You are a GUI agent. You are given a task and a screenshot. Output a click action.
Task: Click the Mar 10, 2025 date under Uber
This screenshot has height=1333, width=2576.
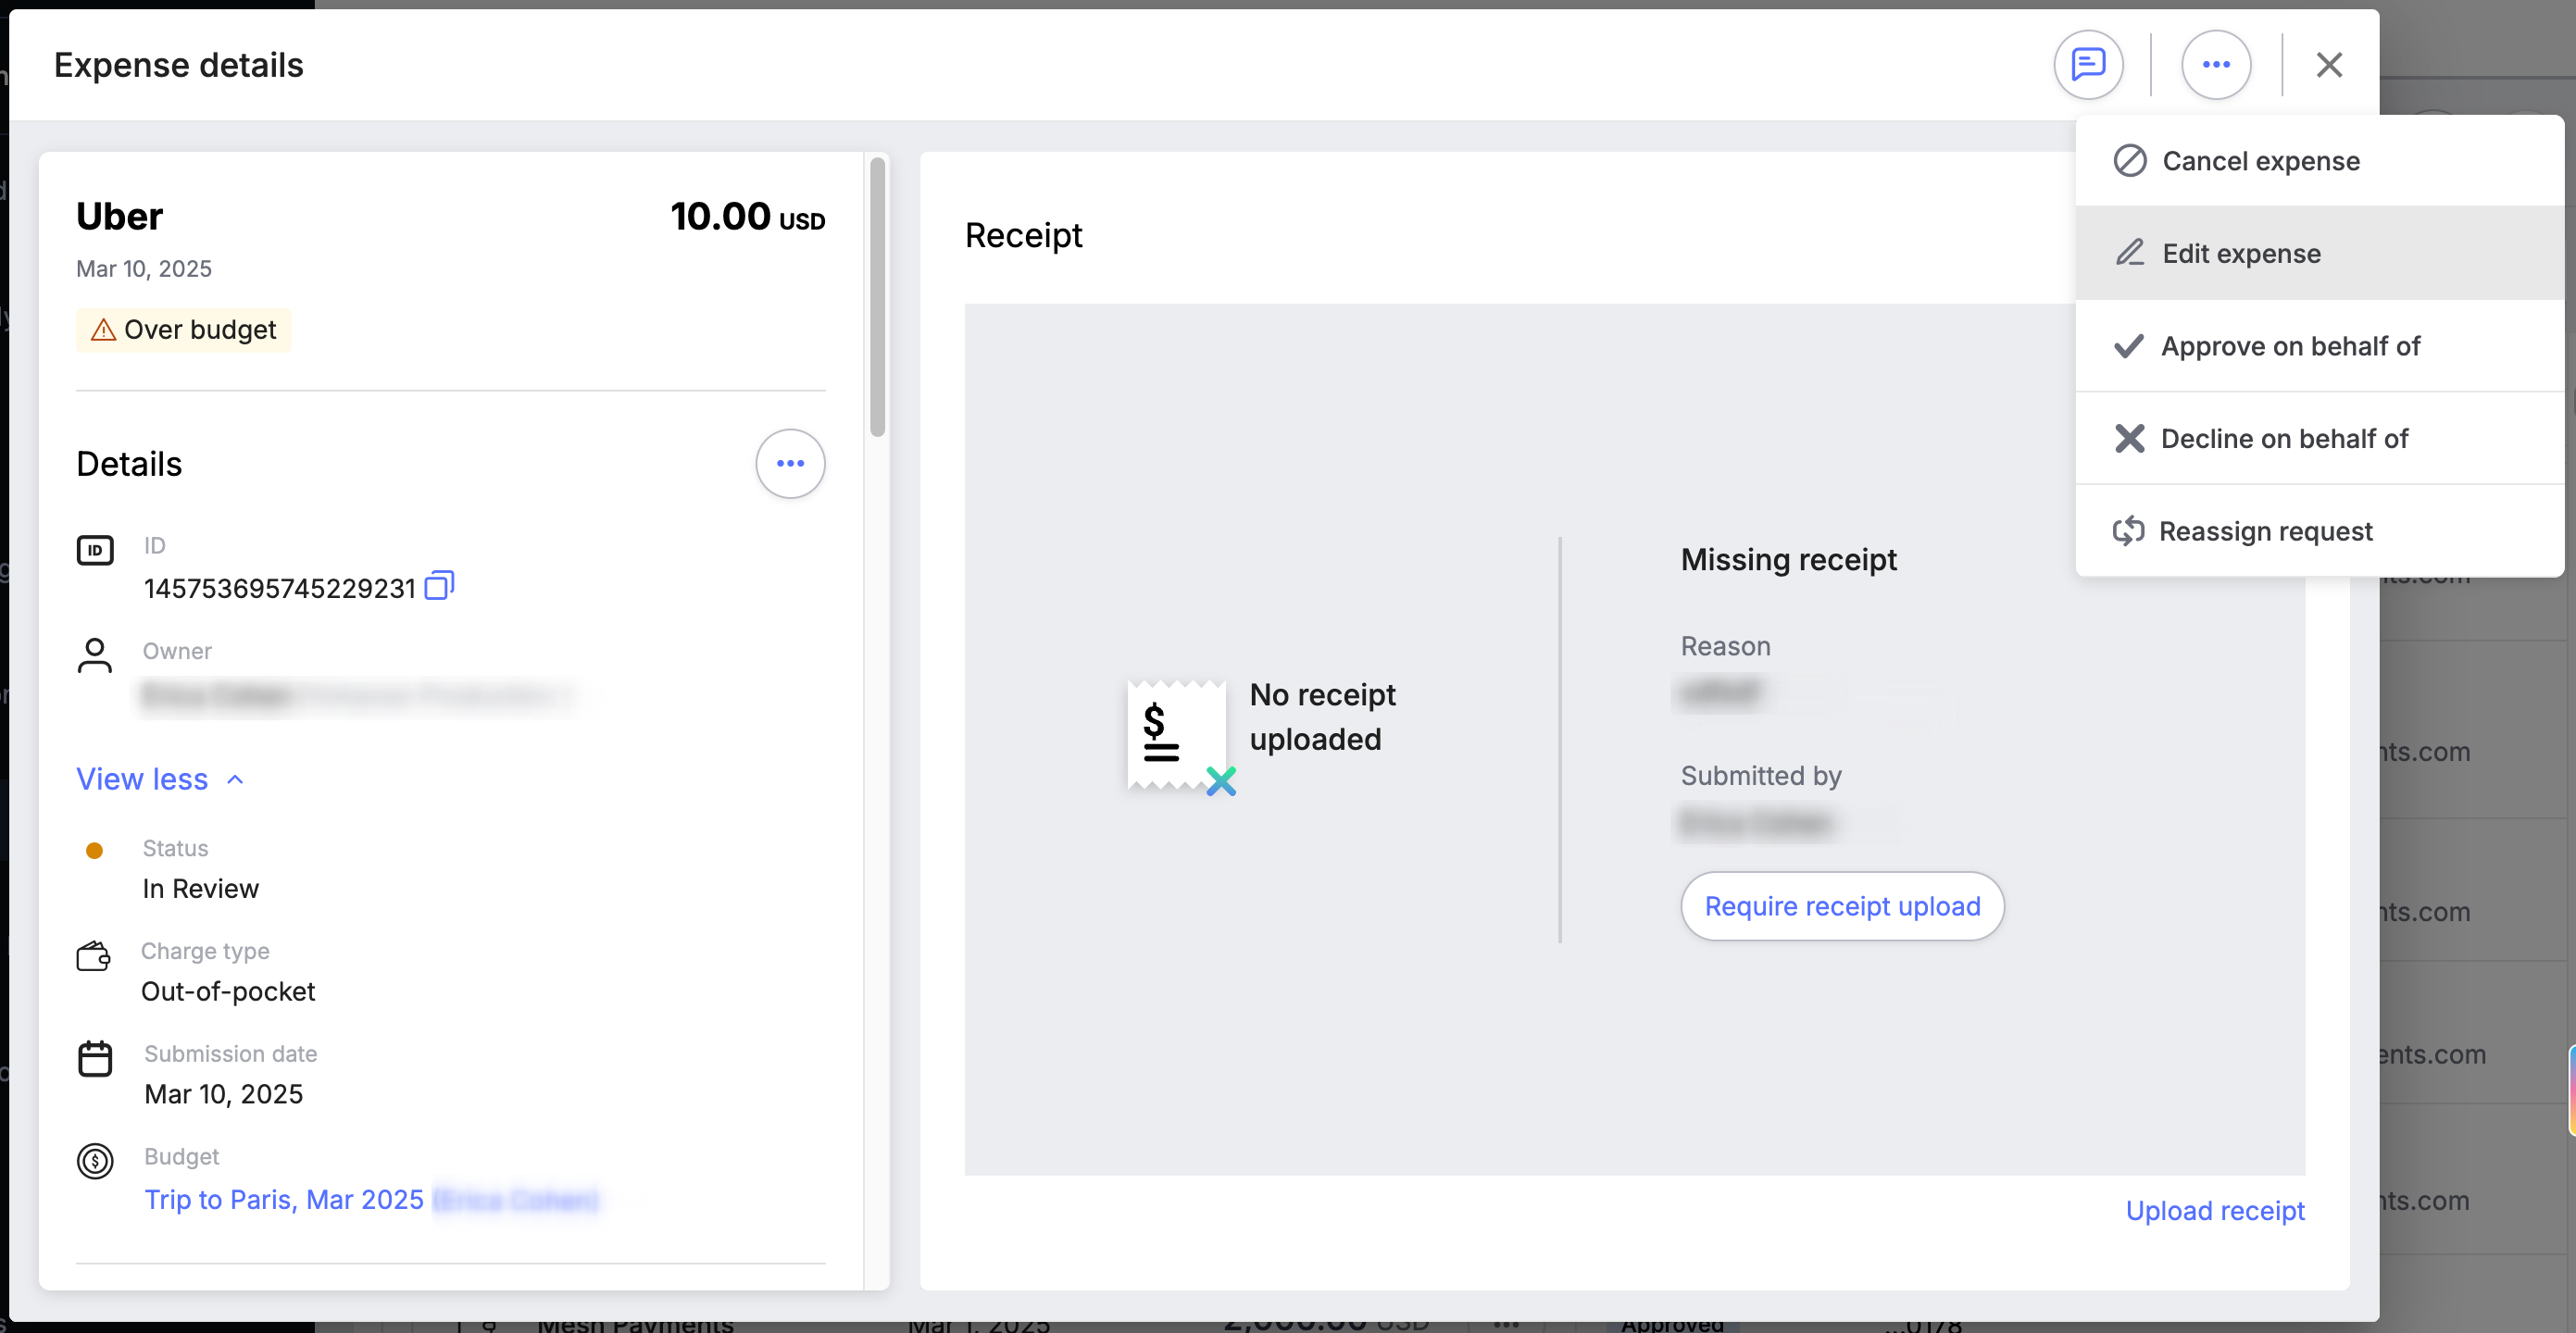click(144, 269)
